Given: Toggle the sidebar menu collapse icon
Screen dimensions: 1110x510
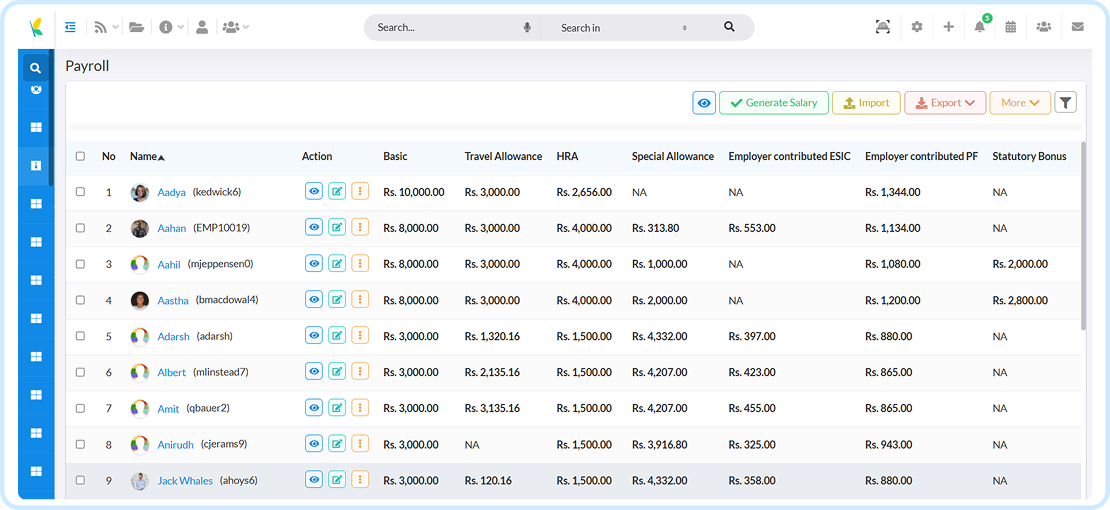Looking at the screenshot, I should point(69,27).
